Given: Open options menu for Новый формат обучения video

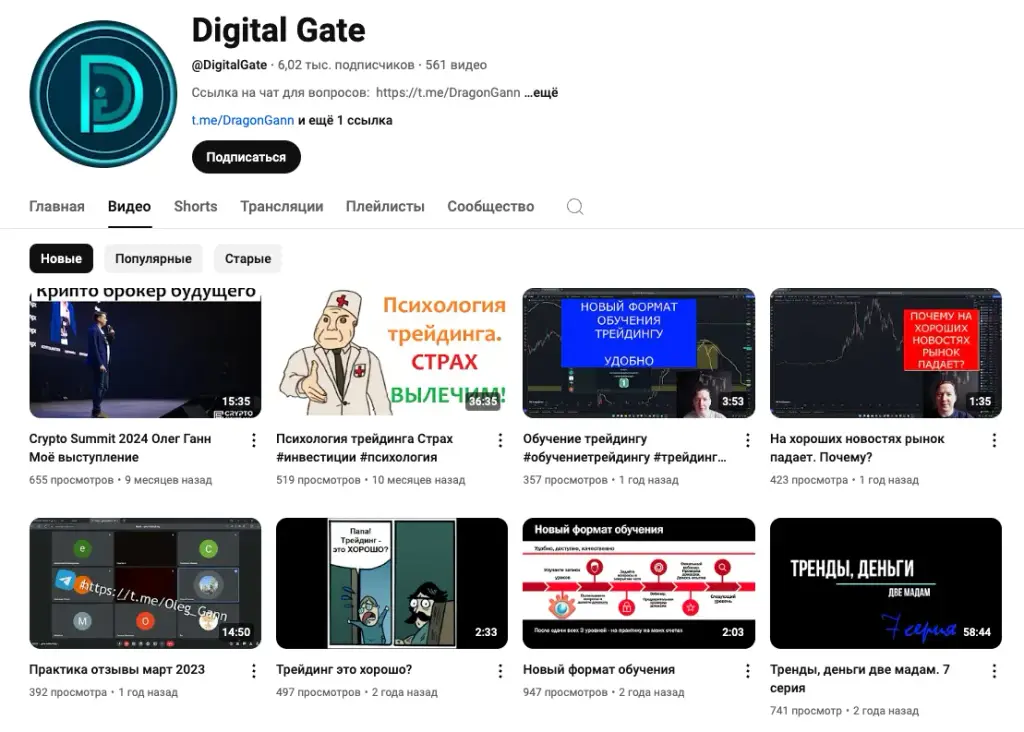Looking at the screenshot, I should (x=747, y=671).
